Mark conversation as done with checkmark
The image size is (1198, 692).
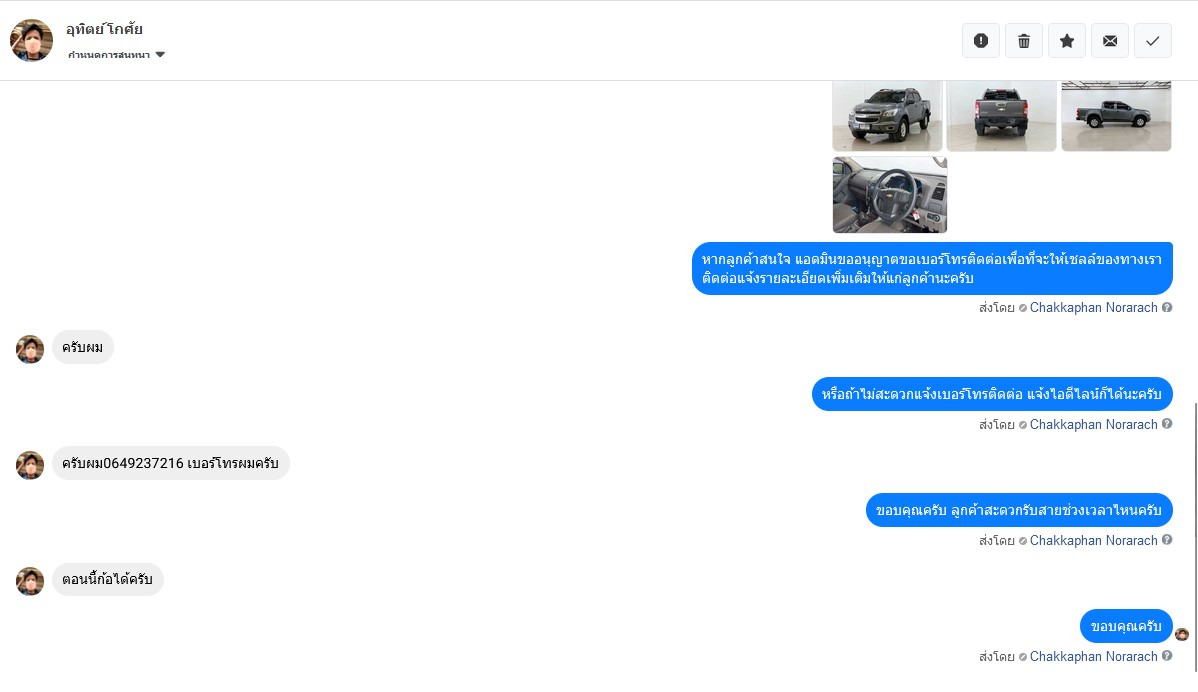pos(1153,40)
